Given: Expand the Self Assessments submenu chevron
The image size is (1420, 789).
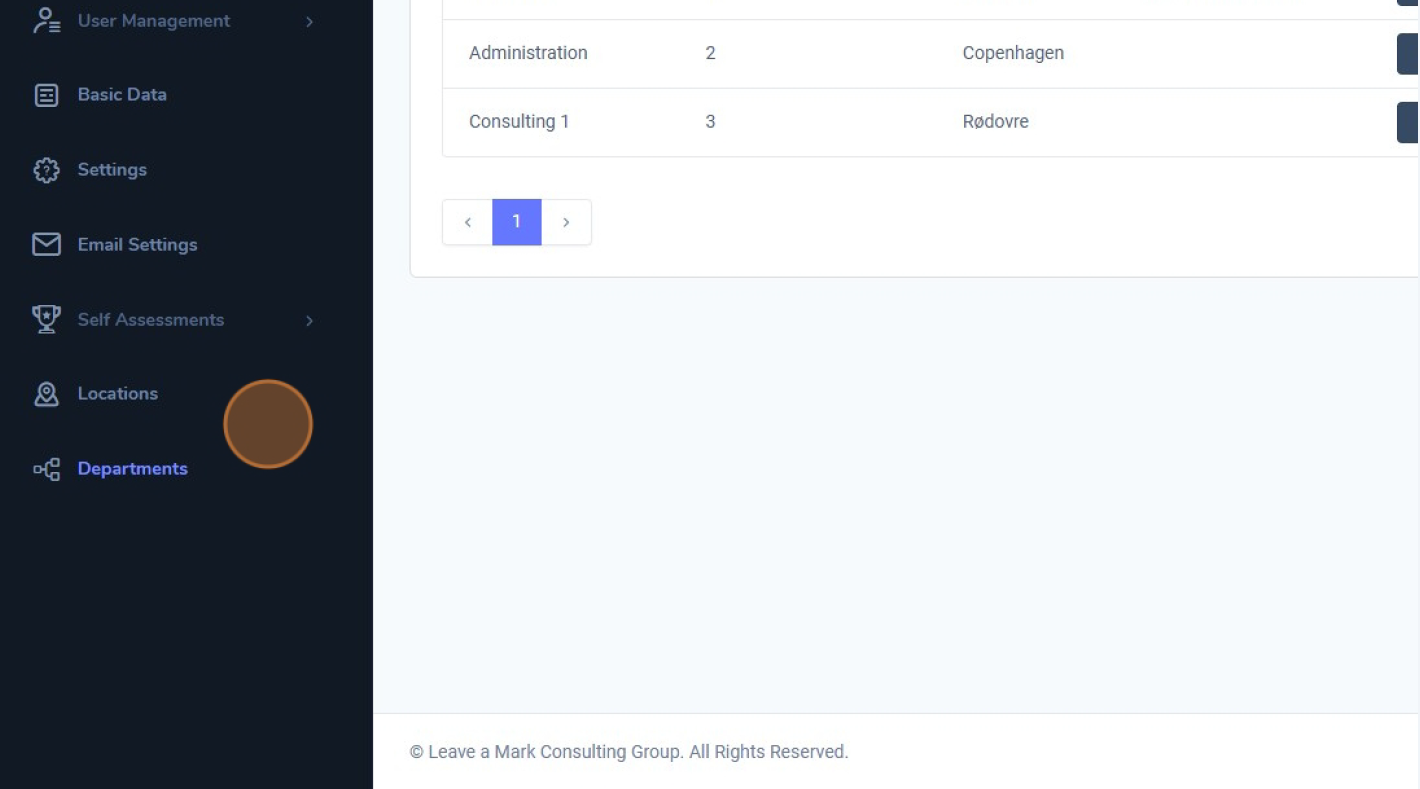Looking at the screenshot, I should pos(309,321).
